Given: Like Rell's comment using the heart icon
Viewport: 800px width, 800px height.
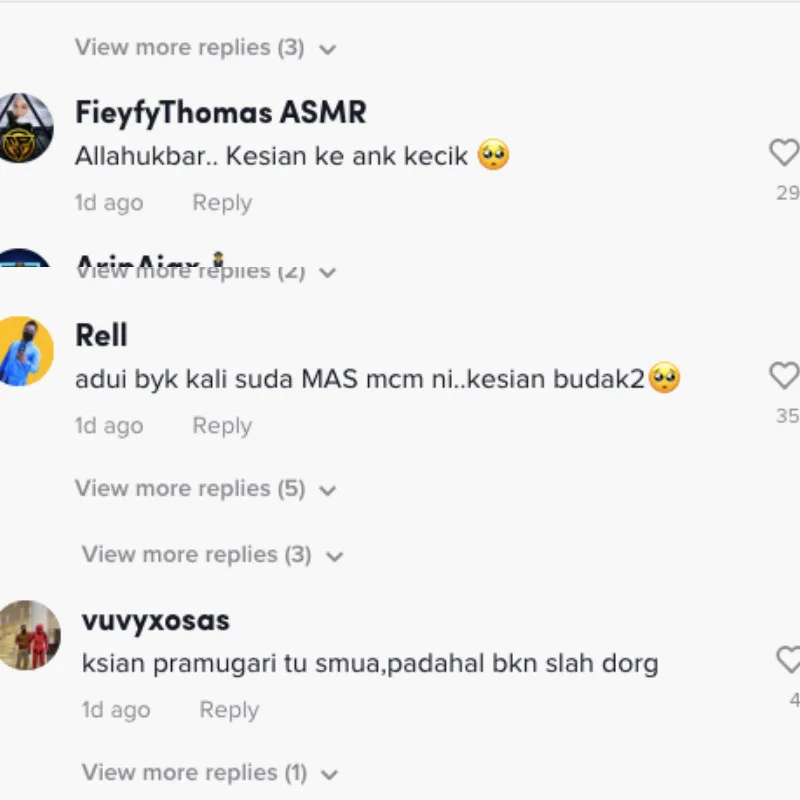Looking at the screenshot, I should [785, 376].
